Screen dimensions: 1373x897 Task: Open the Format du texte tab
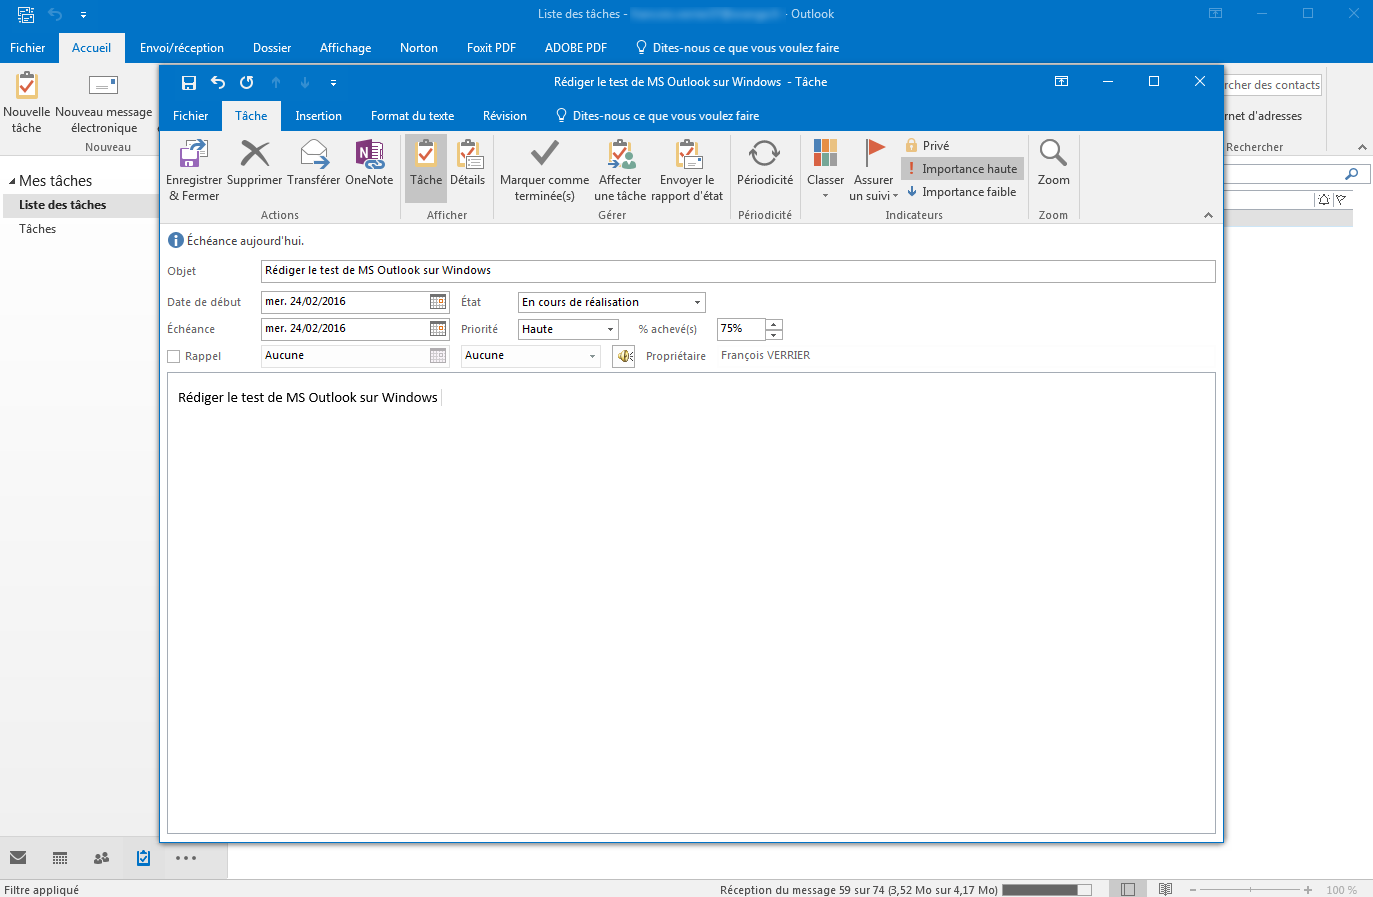click(x=411, y=115)
